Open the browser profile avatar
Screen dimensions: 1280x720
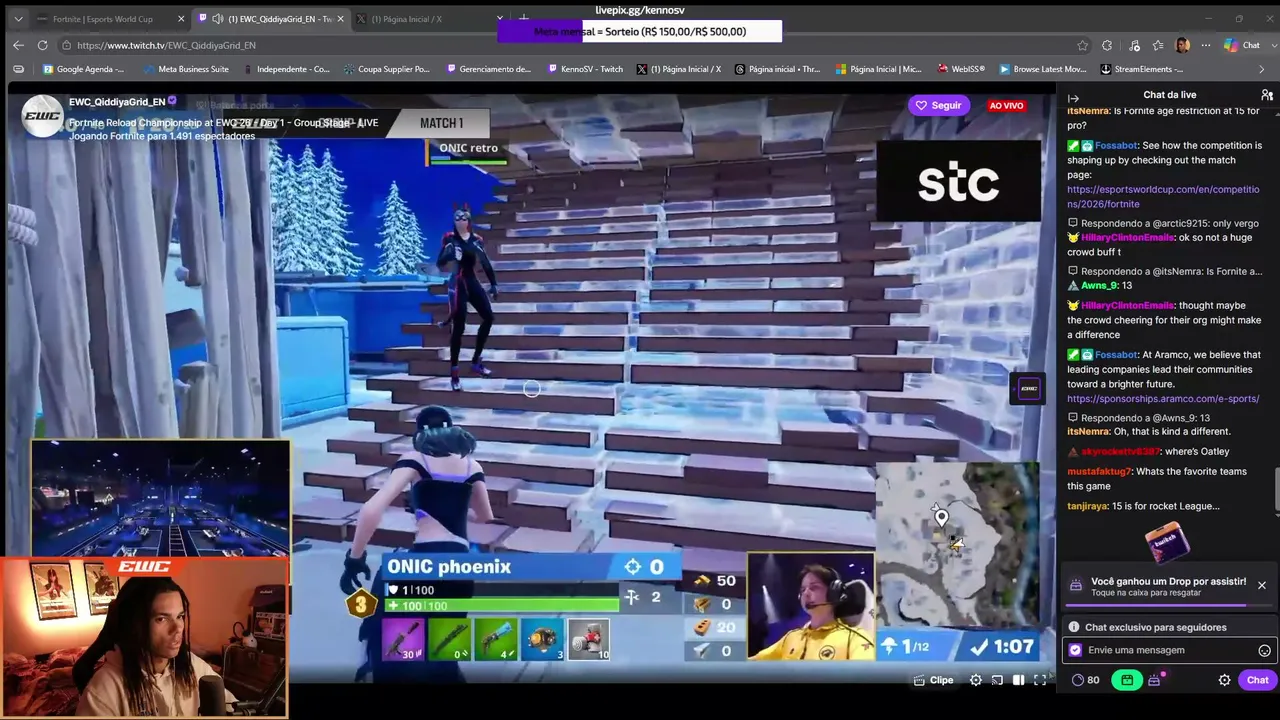1182,45
